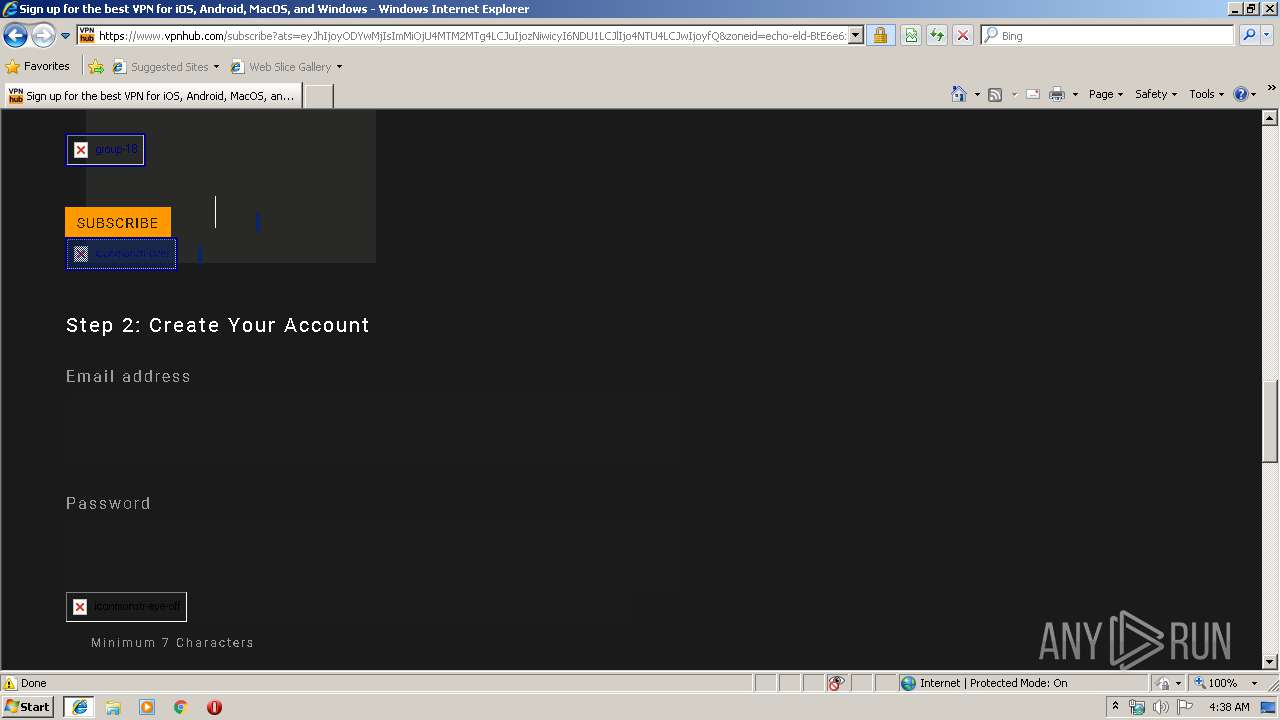Open the Page menu
This screenshot has height=720, width=1280.
point(1105,94)
